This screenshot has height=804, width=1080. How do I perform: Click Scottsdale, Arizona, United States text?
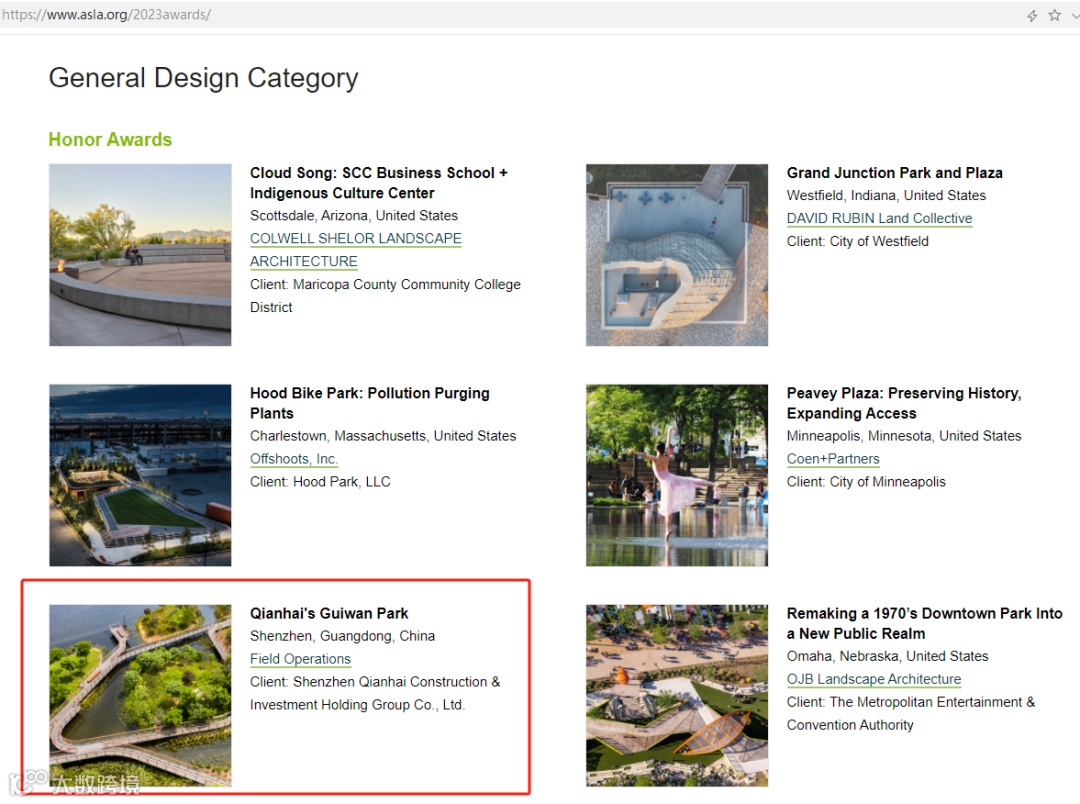point(354,216)
